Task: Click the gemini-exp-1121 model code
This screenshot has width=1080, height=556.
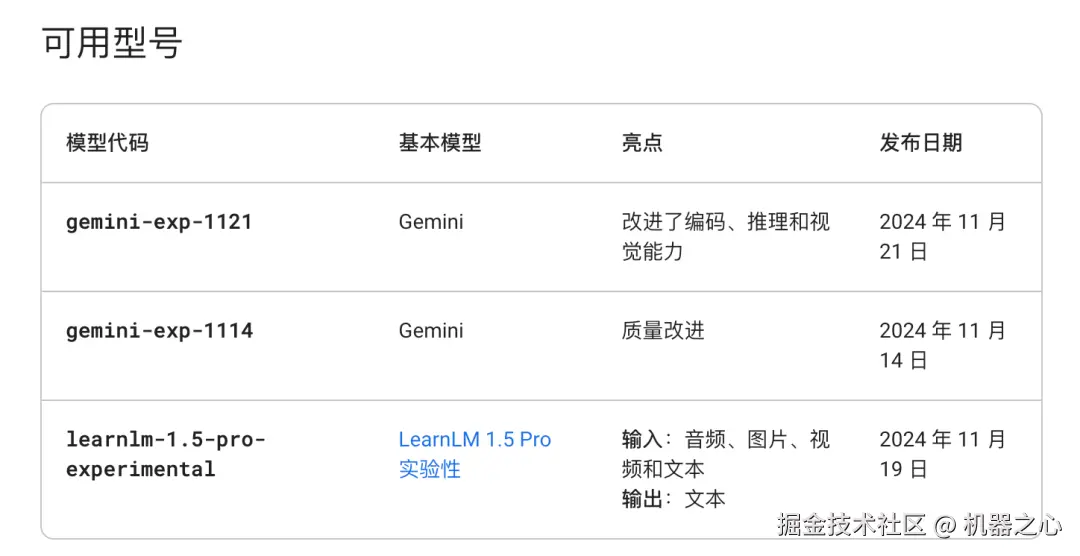Action: [159, 222]
